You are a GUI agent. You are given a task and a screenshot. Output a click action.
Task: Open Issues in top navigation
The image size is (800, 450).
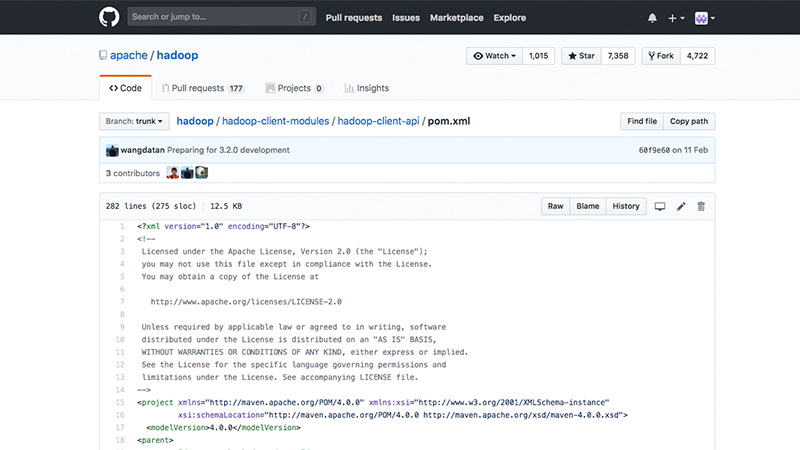pos(406,17)
